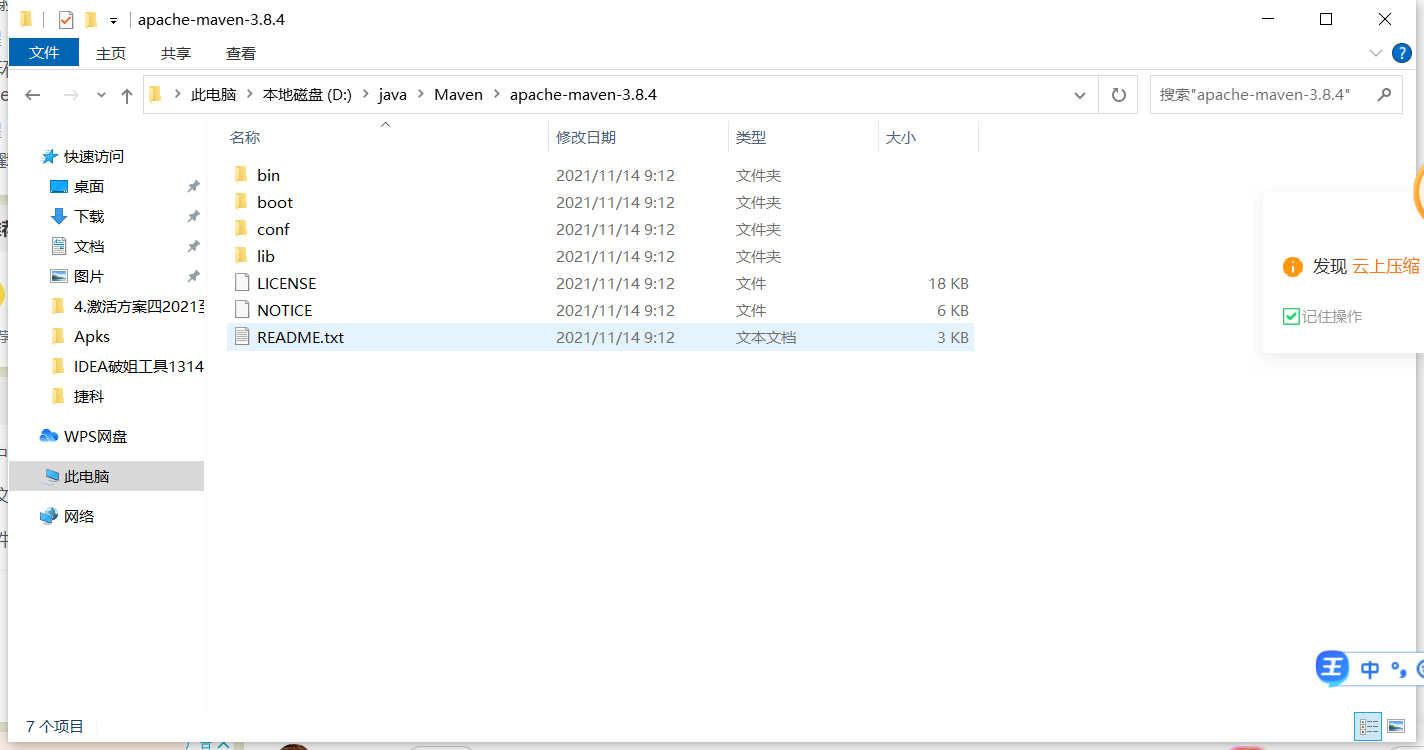The height and width of the screenshot is (750, 1424).
Task: Expand chevron after 本地磁盘 (D:) breadcrumb
Action: pos(365,95)
